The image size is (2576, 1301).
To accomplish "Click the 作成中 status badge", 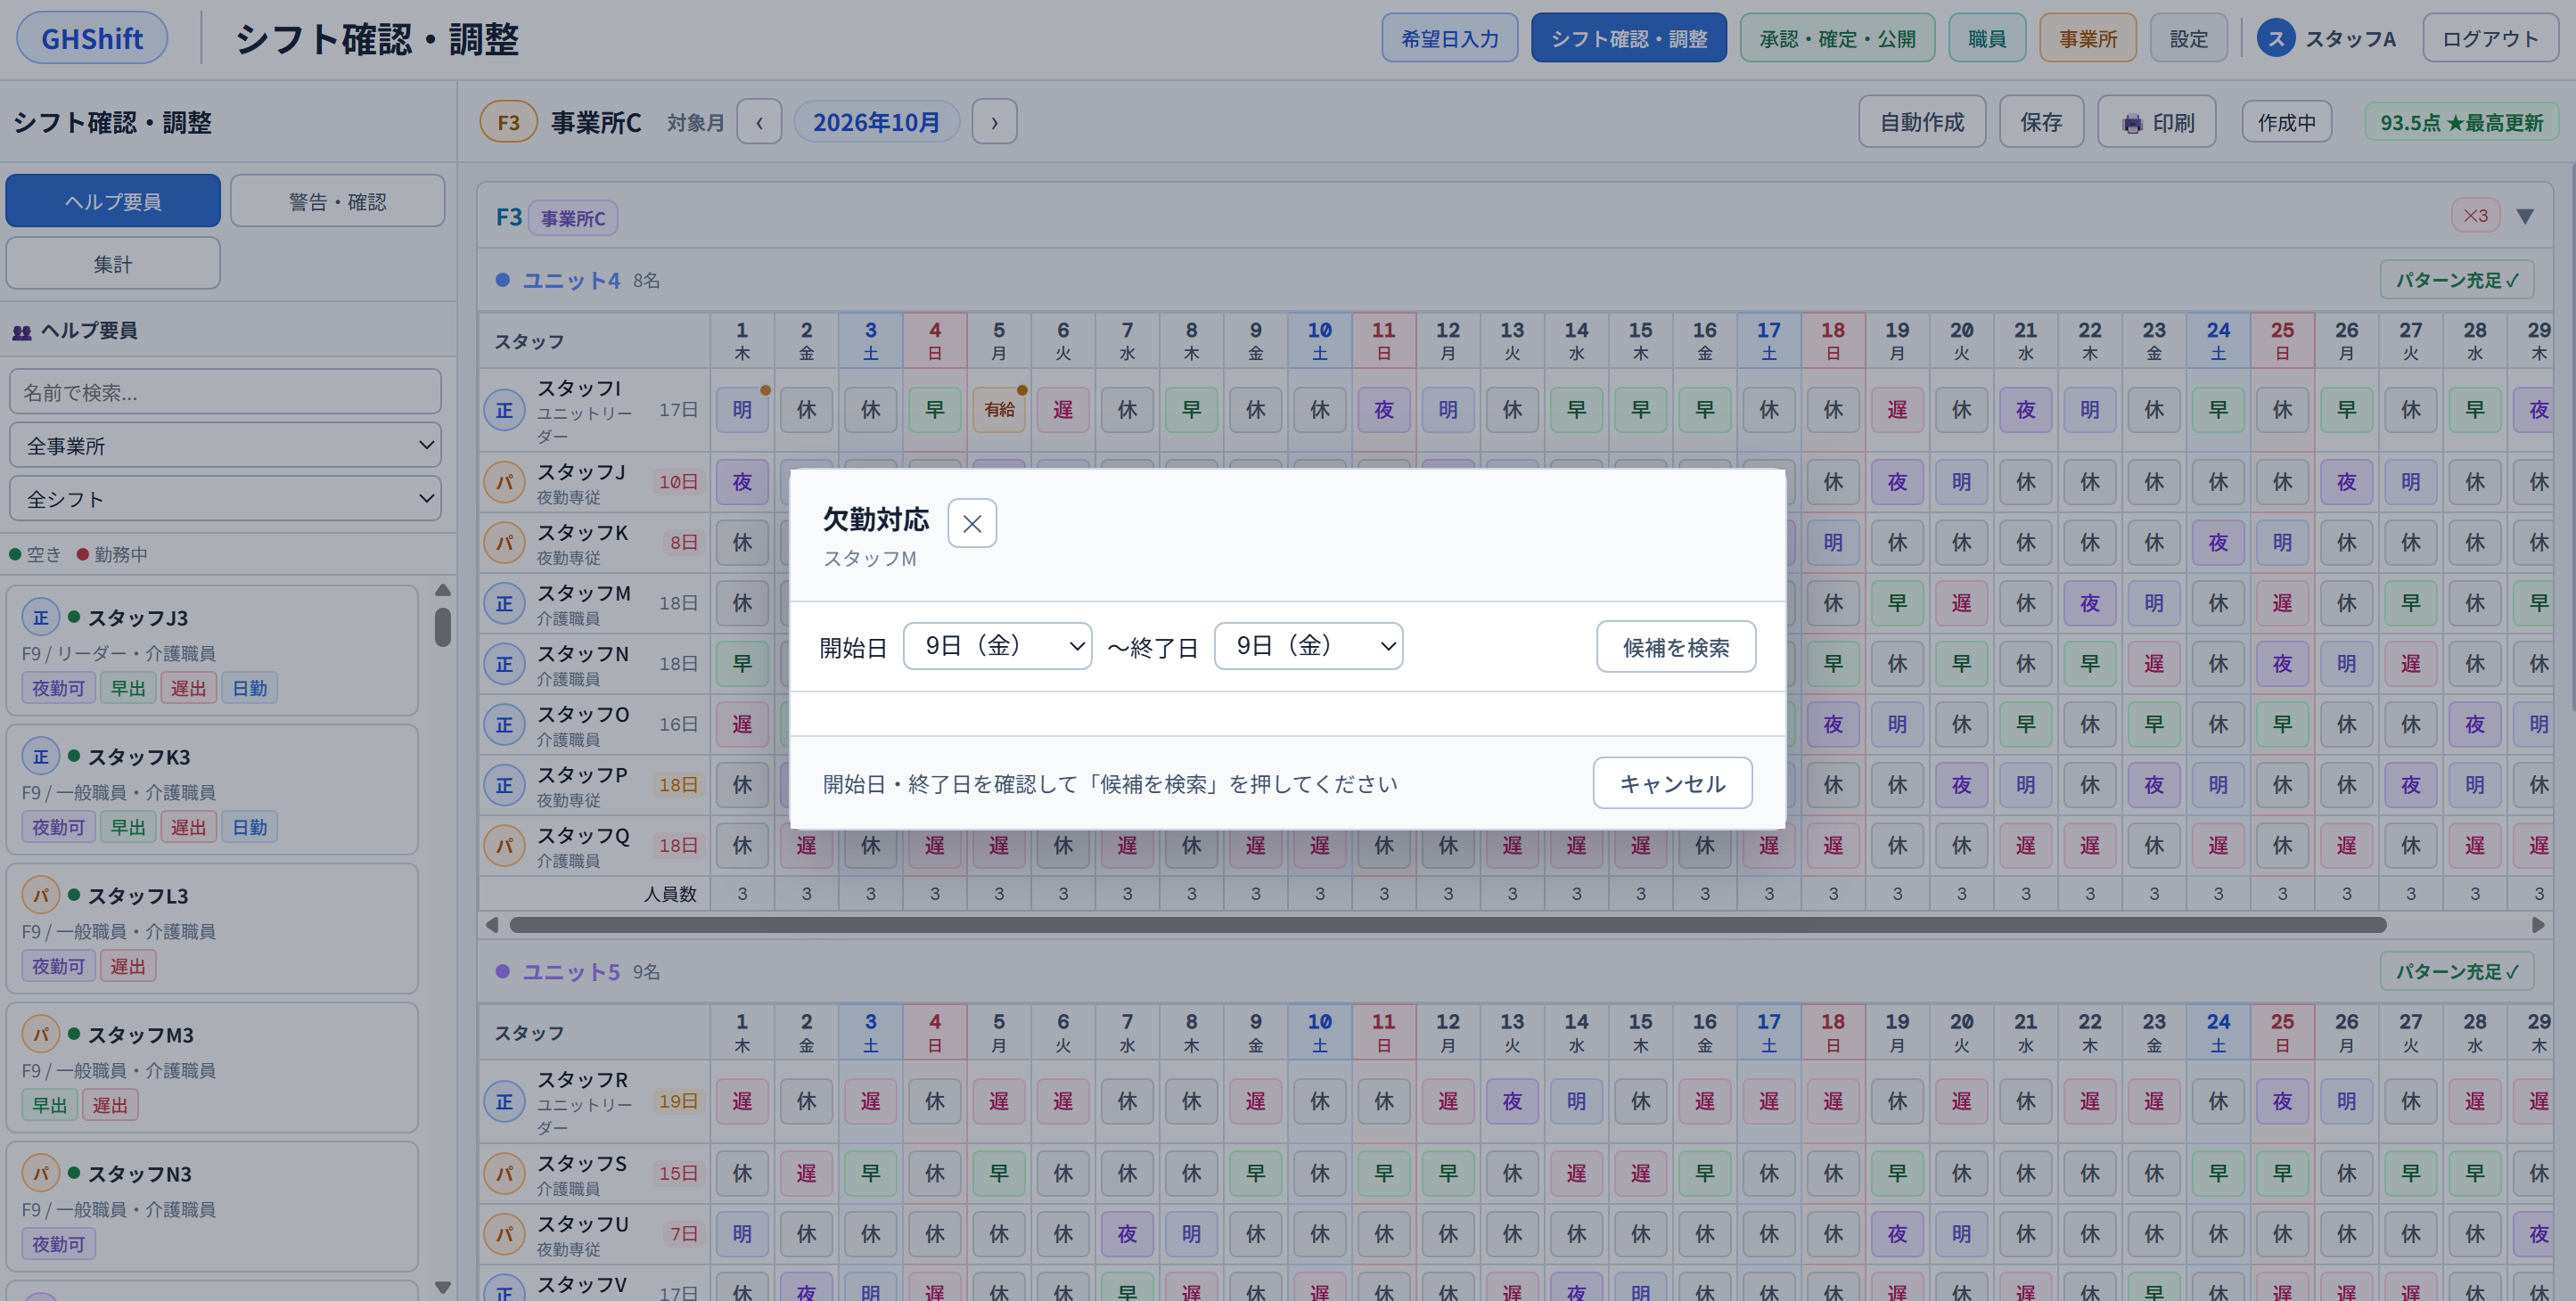I will point(2286,122).
